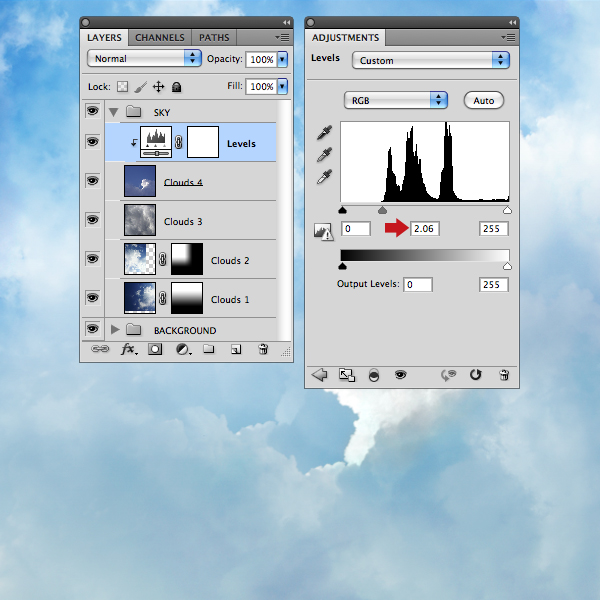Collapse Layers panel double-arrow icon

(286, 23)
